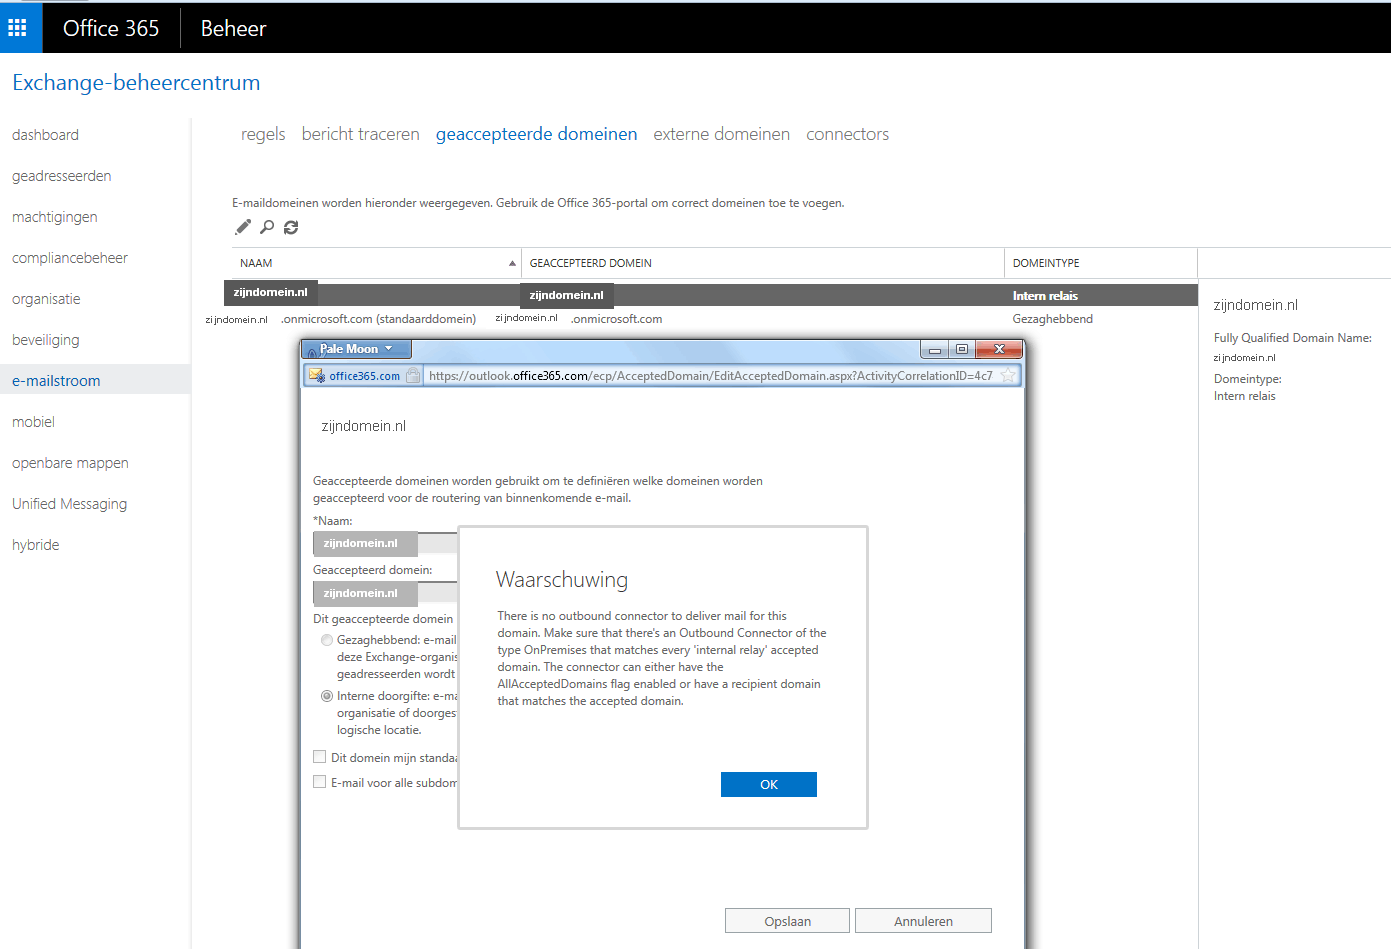The height and width of the screenshot is (949, 1391).
Task: Confirm the Waarschuwing dialog with OK
Action: (x=769, y=785)
